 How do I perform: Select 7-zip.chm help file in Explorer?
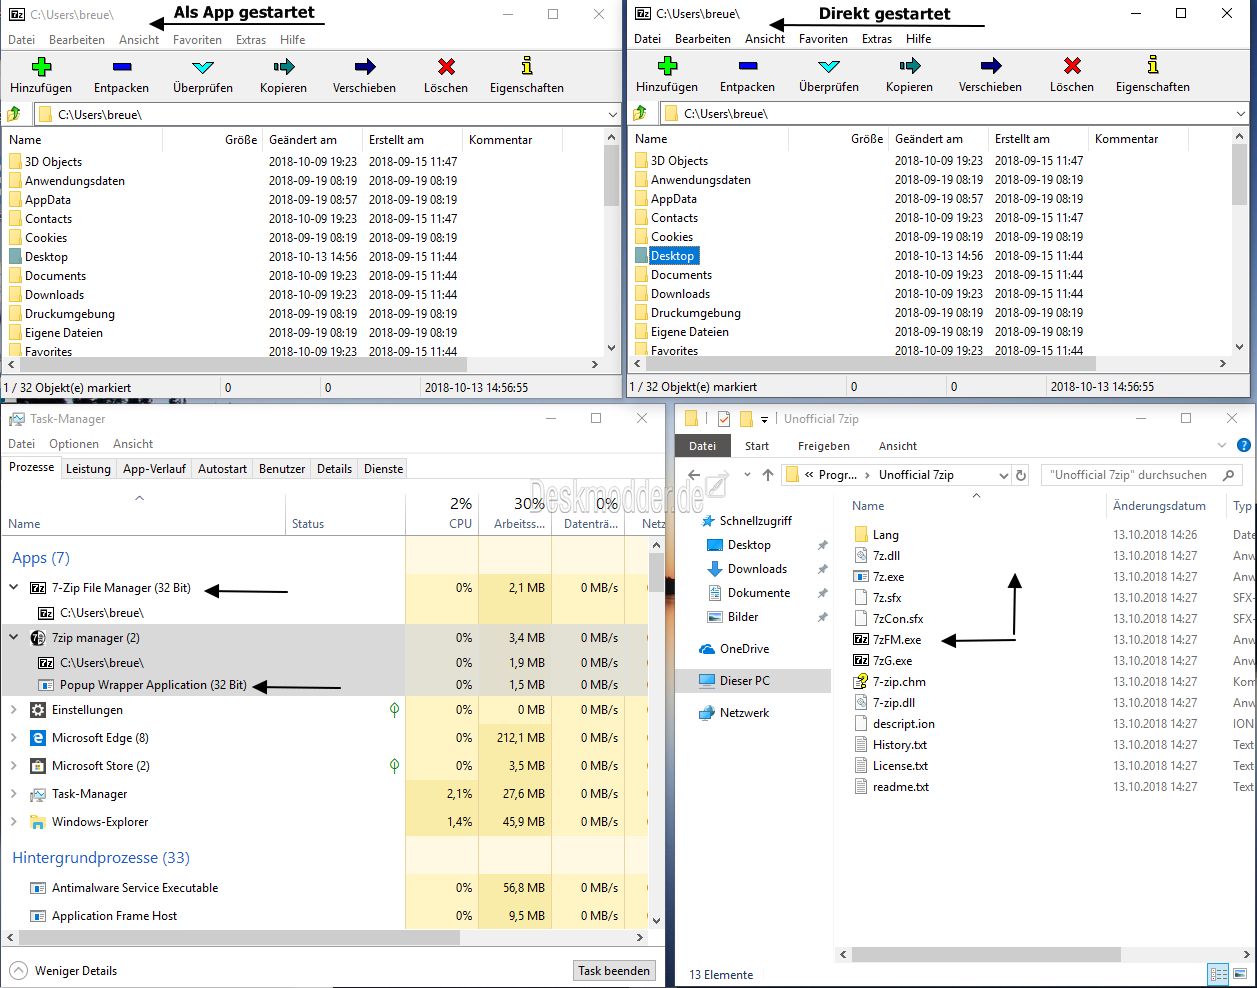899,682
